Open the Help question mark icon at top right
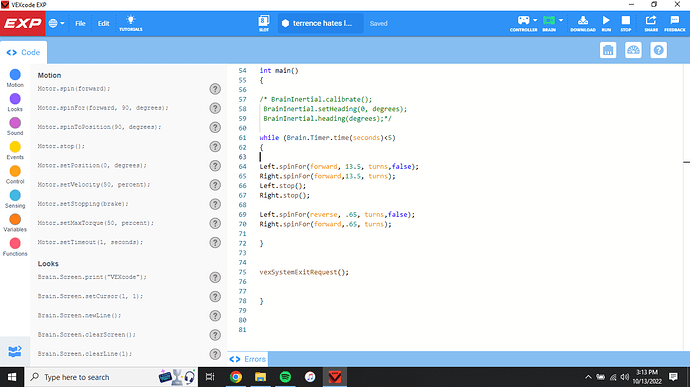 pos(658,50)
